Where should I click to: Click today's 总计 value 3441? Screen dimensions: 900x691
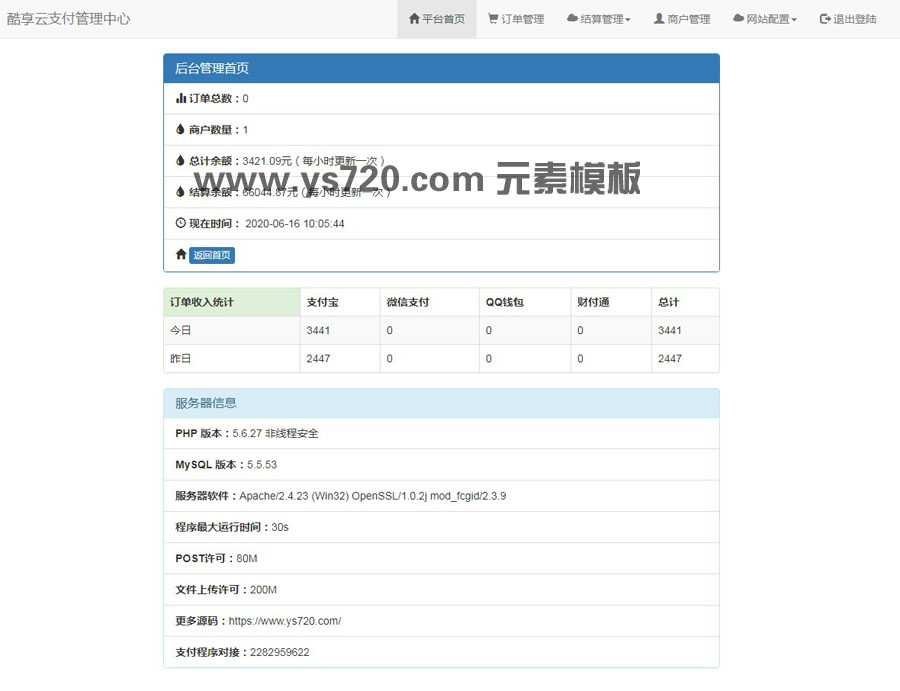pyautogui.click(x=669, y=330)
